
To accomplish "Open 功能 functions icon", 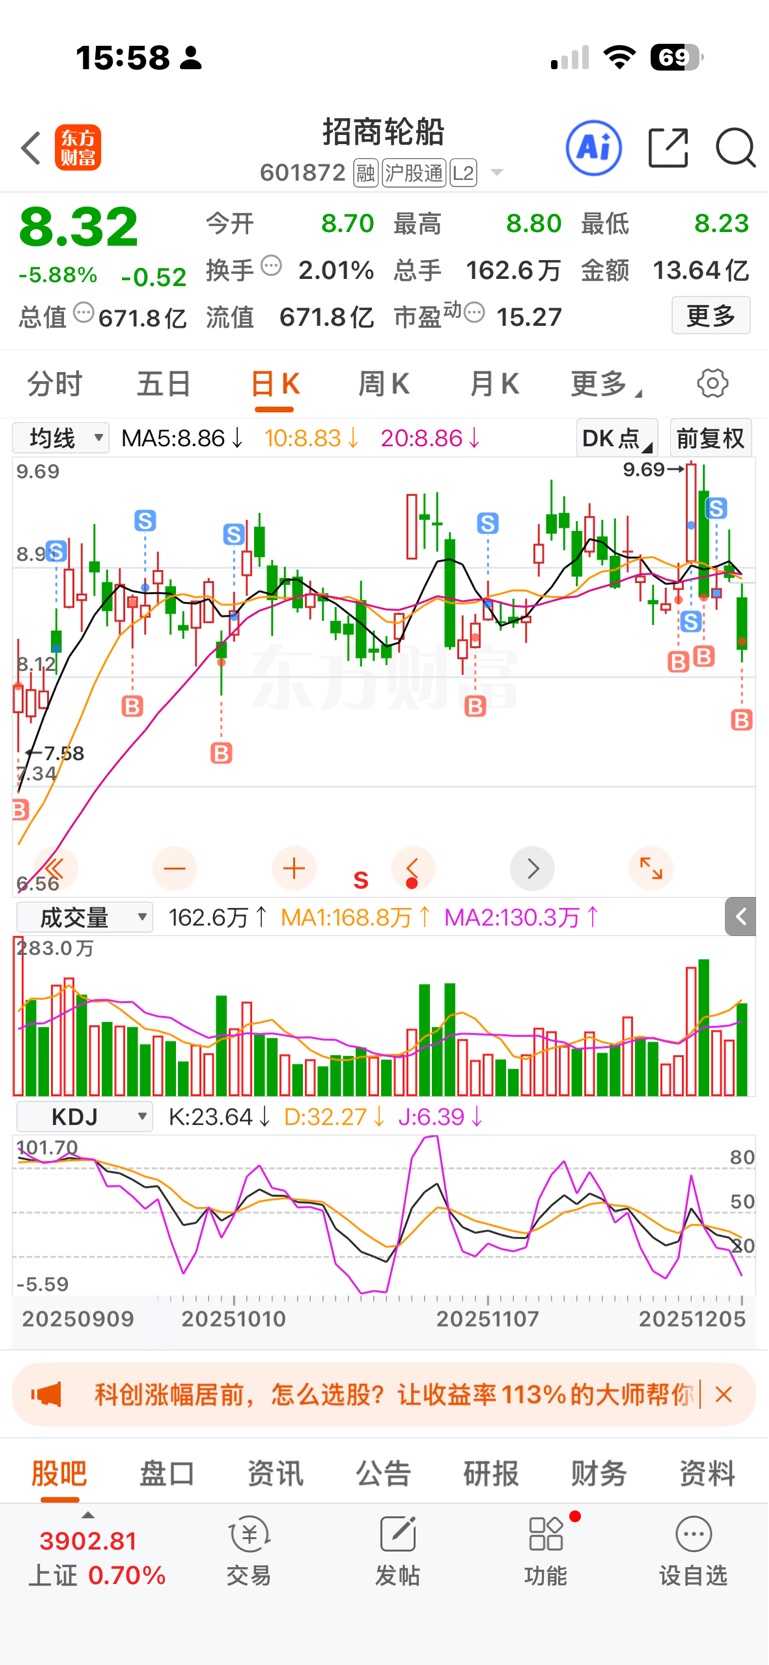I will 546,1552.
